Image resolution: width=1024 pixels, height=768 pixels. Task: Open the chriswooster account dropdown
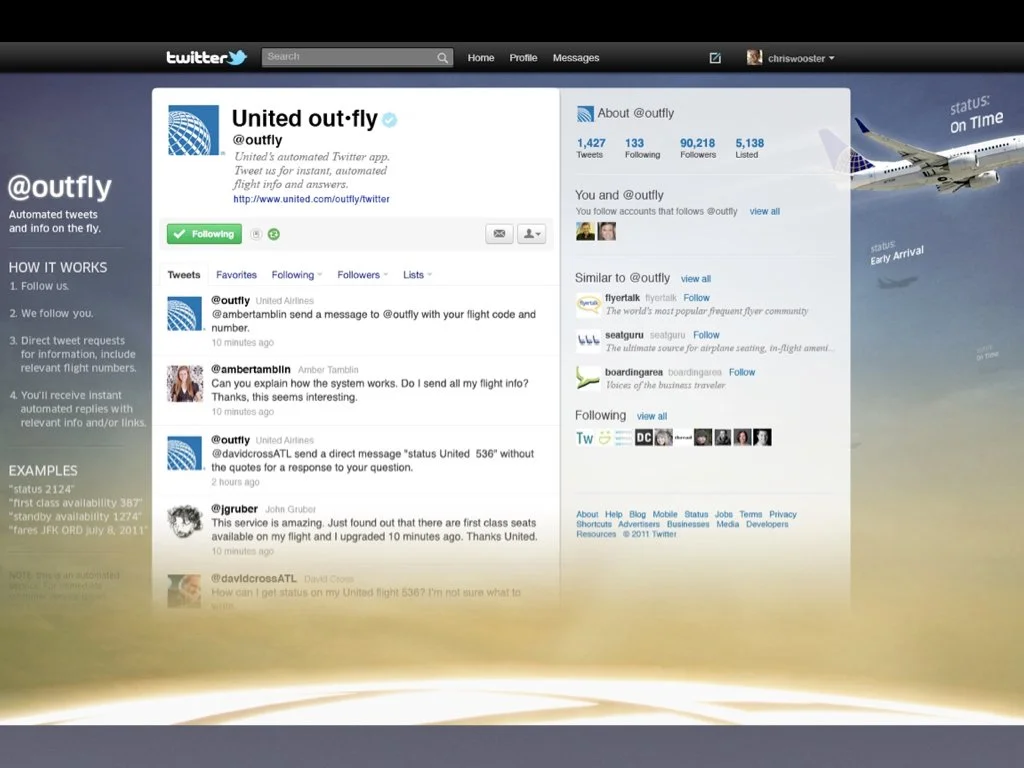801,58
